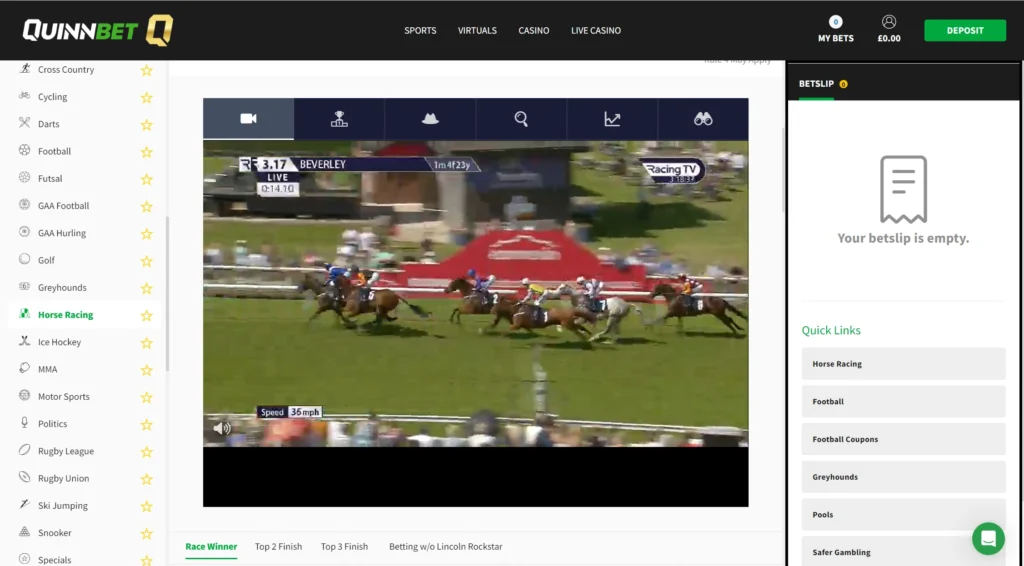Screen dimensions: 1024x566
Task: Favourite Cross Country with its star
Action: coord(147,70)
